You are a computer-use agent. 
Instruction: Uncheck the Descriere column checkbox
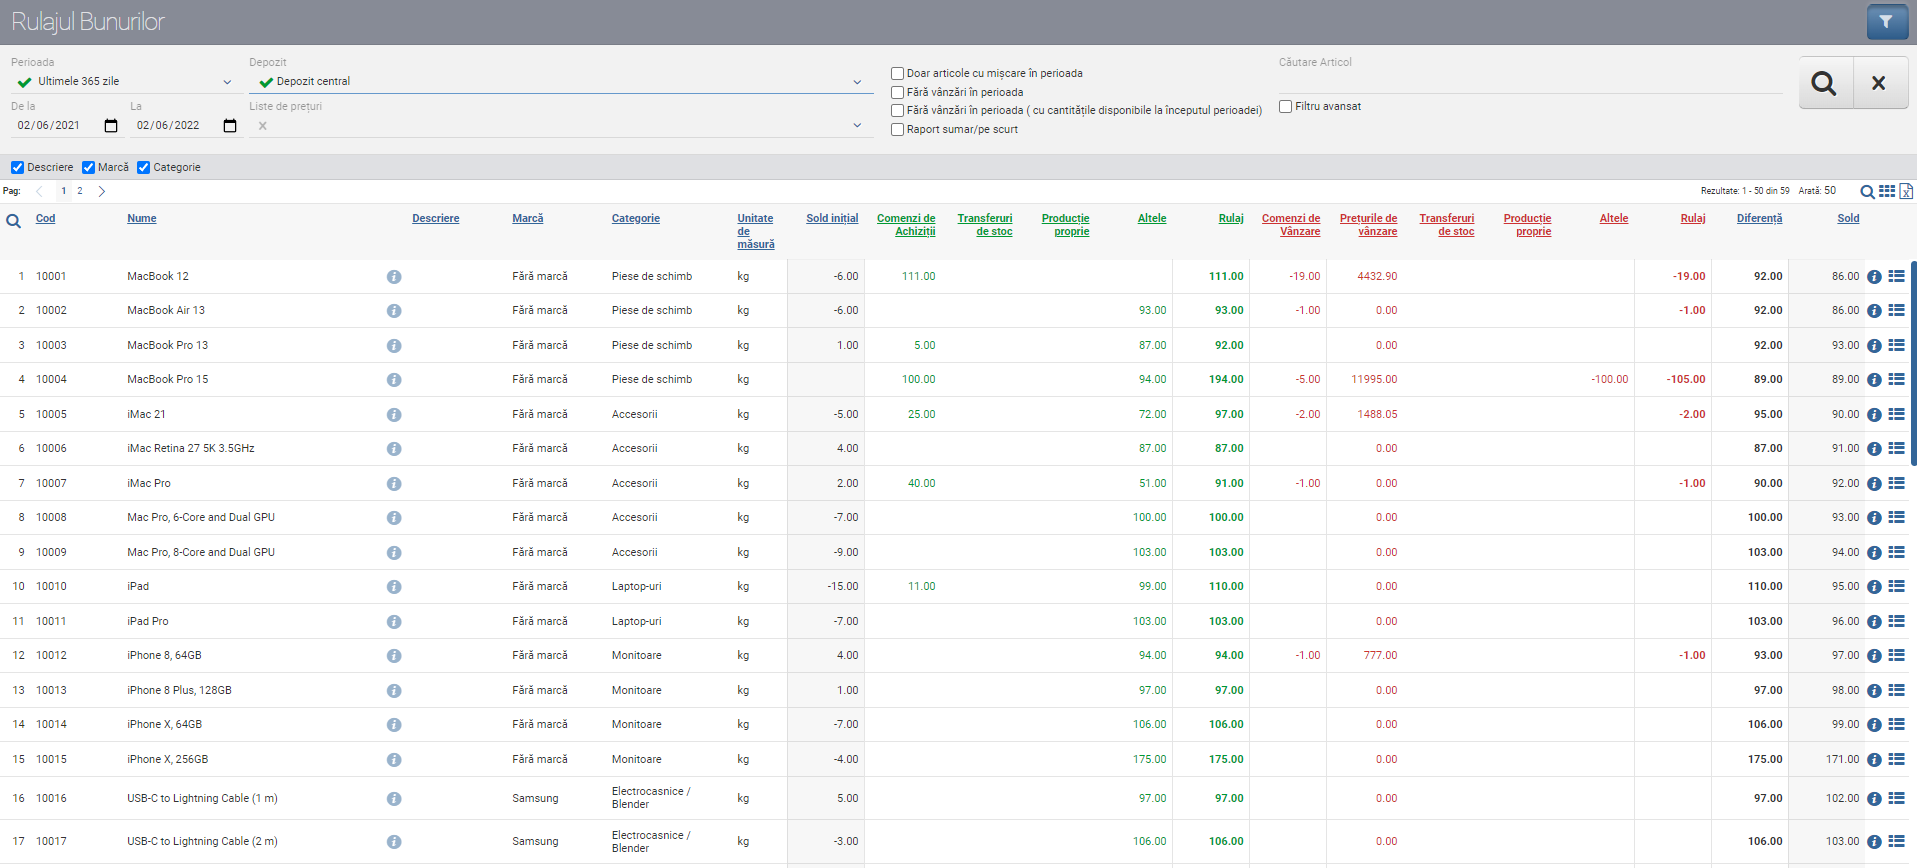pyautogui.click(x=18, y=168)
